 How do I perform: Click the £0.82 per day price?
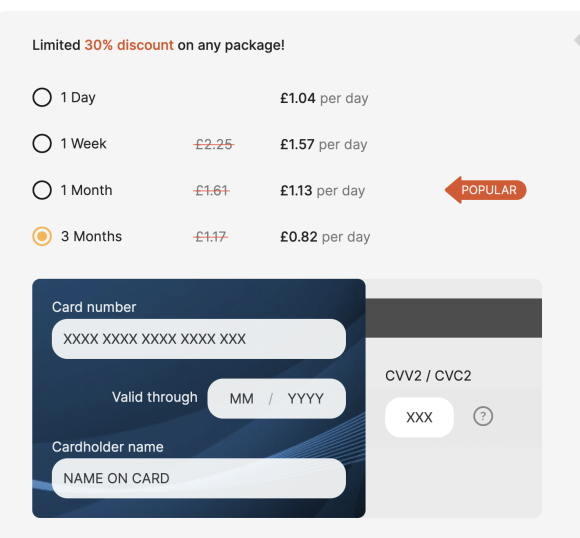(x=325, y=237)
